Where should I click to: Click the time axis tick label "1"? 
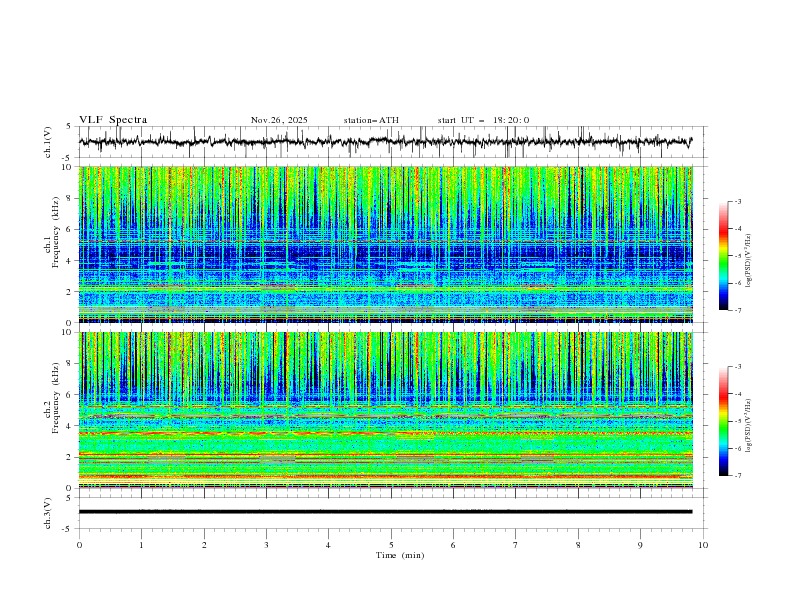point(141,545)
